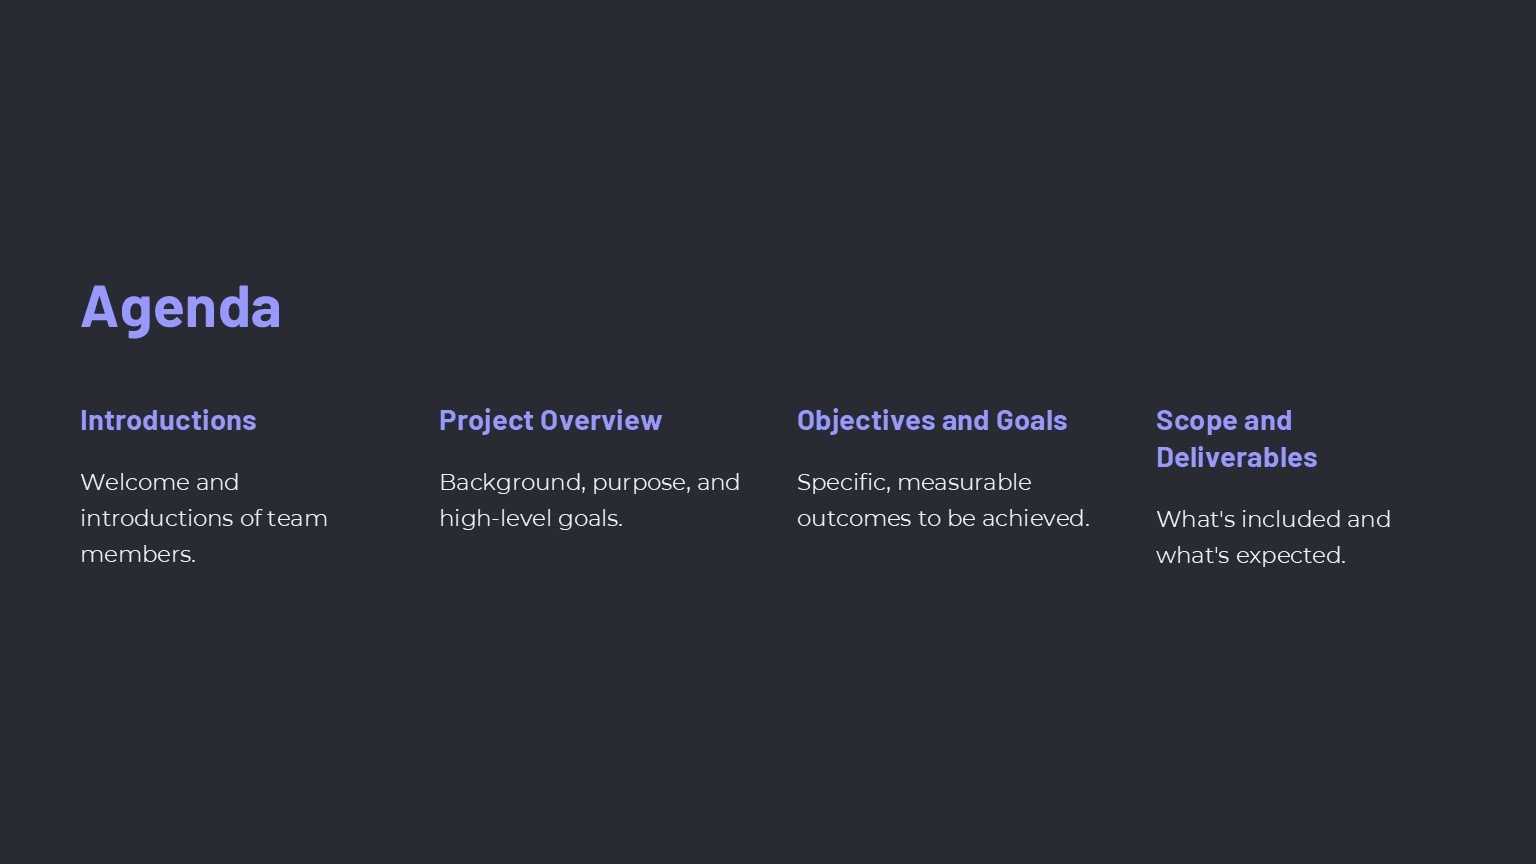This screenshot has height=864, width=1536.
Task: Click the Specific, measurable outcomes paragraph
Action: click(x=943, y=500)
